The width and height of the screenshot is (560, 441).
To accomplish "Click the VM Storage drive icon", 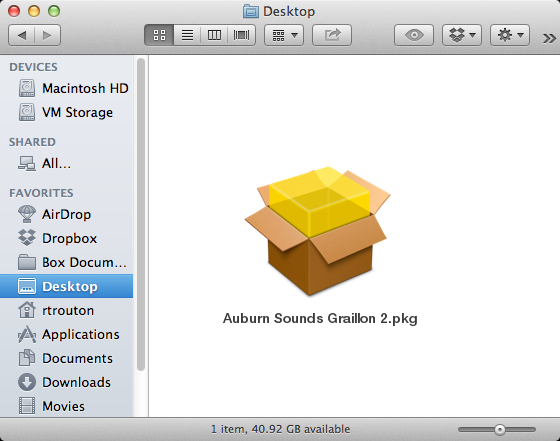I will coord(27,112).
